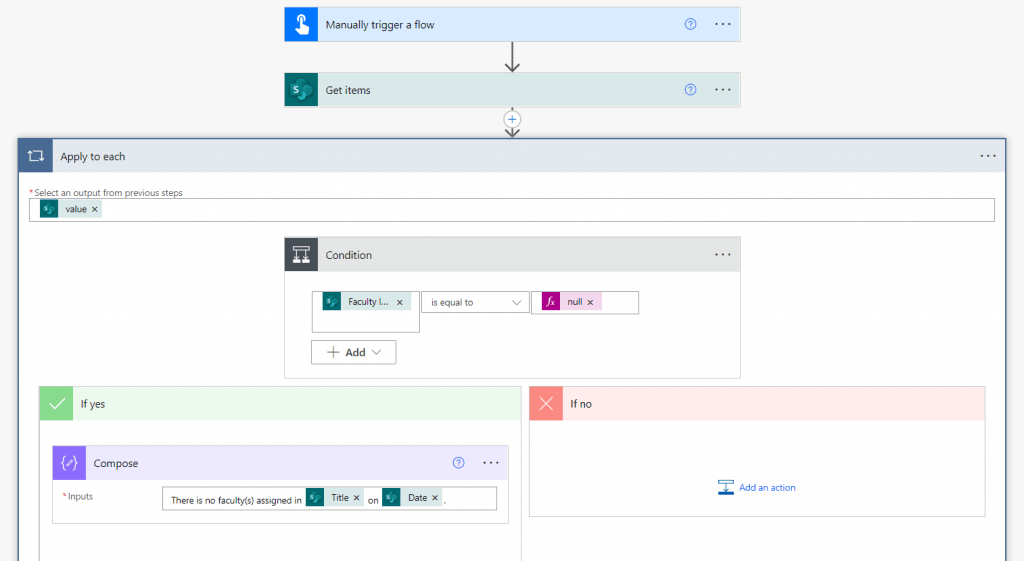Image resolution: width=1024 pixels, height=561 pixels.
Task: Click the If no branch header
Action: [x=757, y=404]
